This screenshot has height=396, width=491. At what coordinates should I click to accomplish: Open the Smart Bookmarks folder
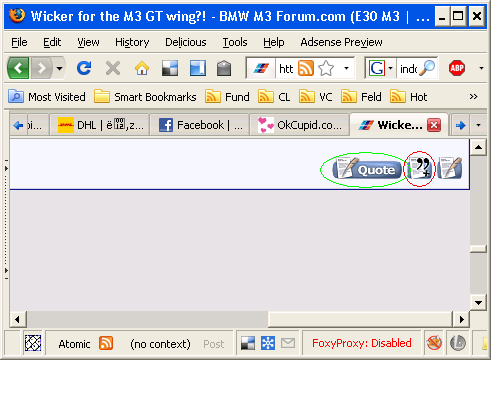145,97
